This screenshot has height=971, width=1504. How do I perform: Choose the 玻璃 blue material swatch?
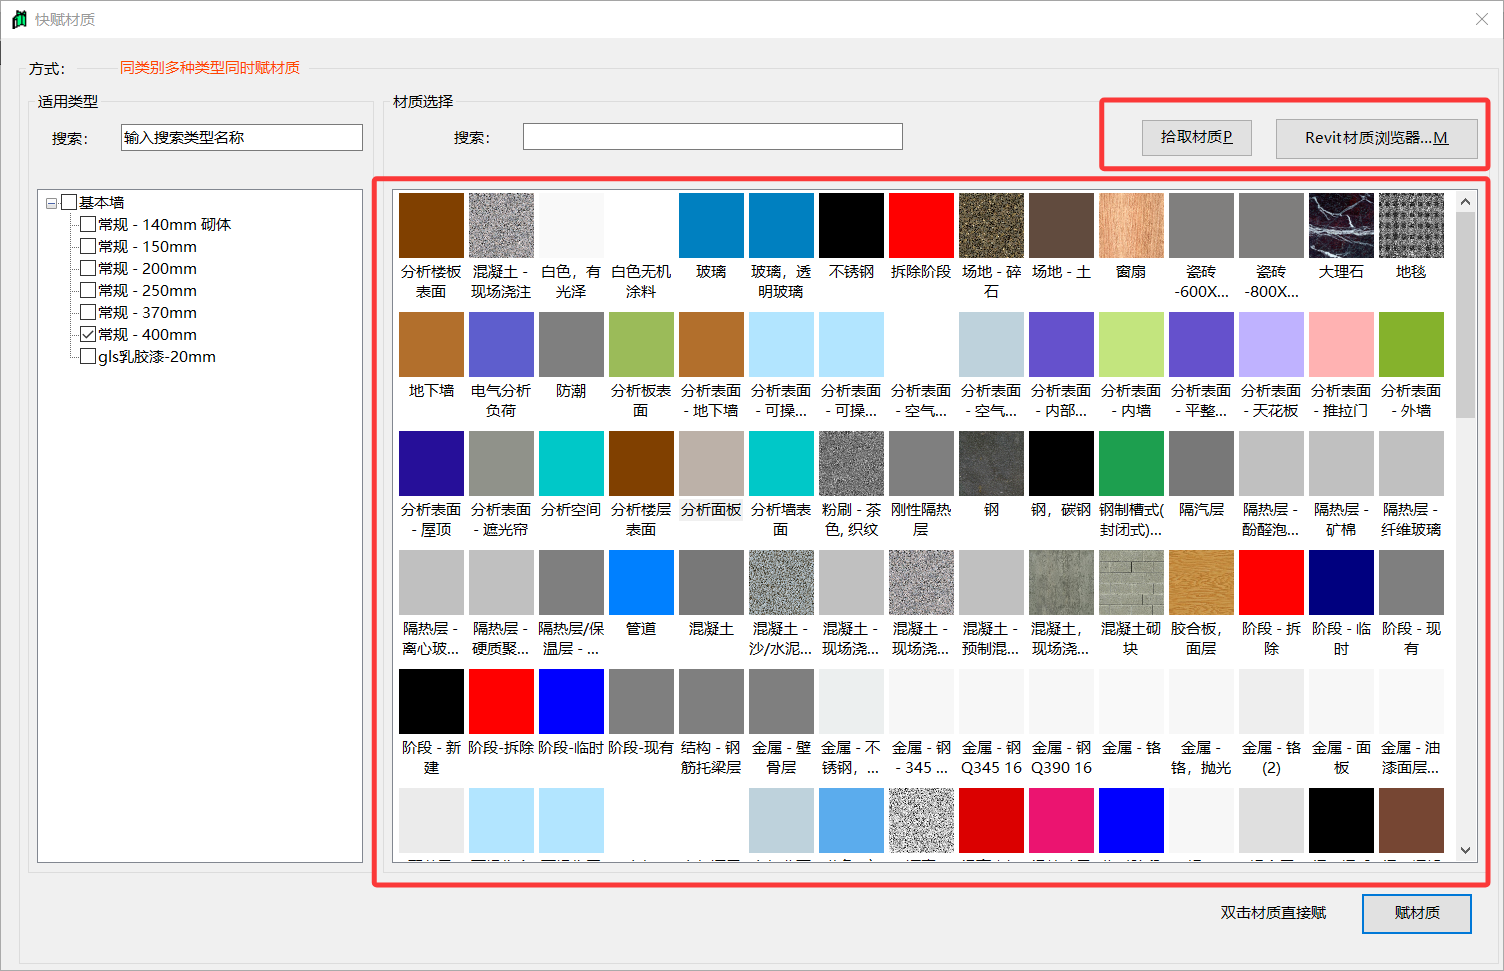pyautogui.click(x=711, y=226)
